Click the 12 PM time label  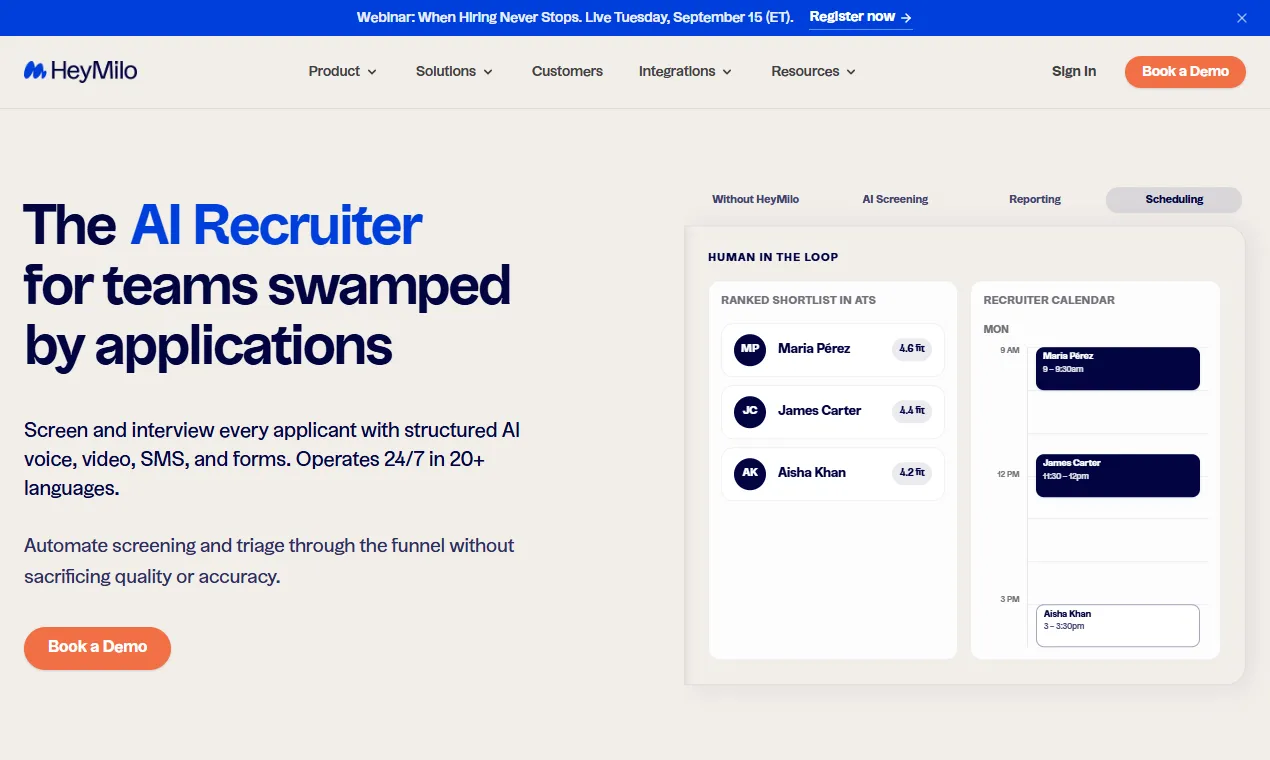(1008, 474)
